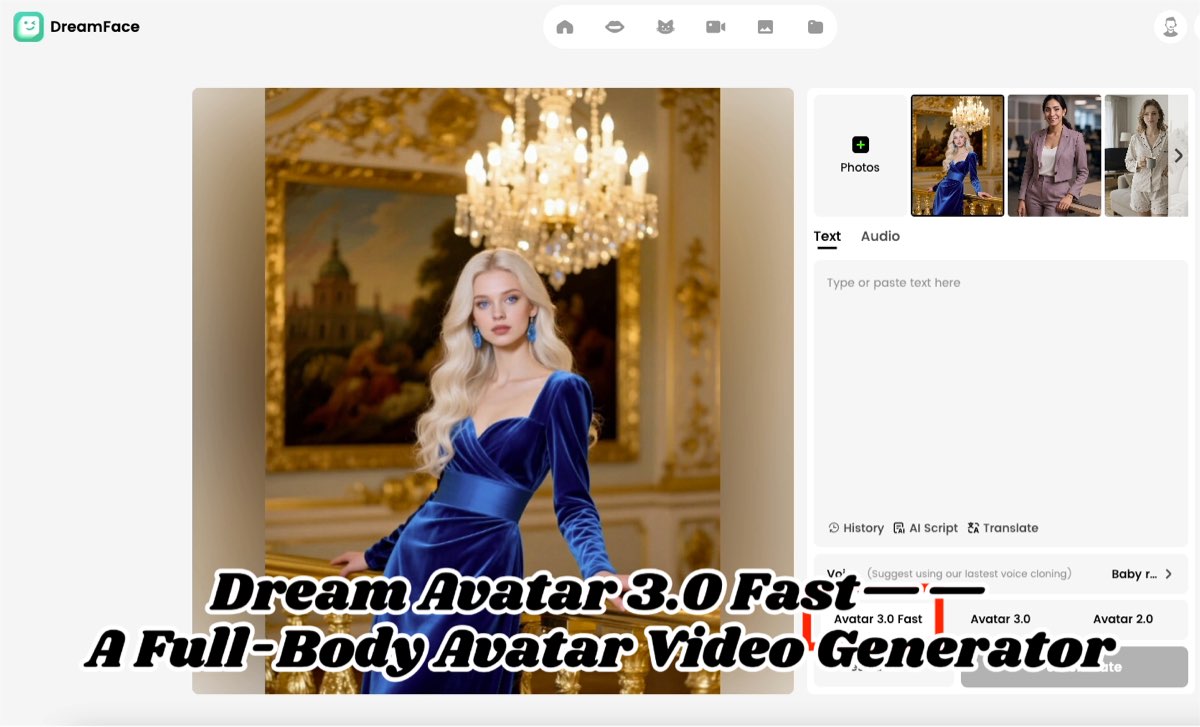Enable Avatar 2.0 mode

tap(1123, 619)
